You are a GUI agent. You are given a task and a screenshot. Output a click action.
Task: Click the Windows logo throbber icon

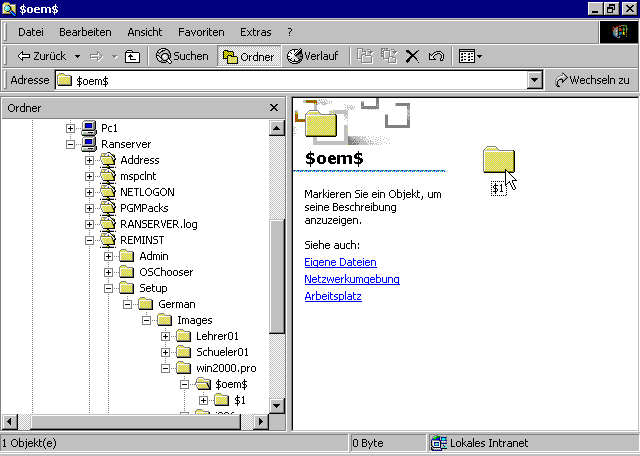tap(619, 32)
